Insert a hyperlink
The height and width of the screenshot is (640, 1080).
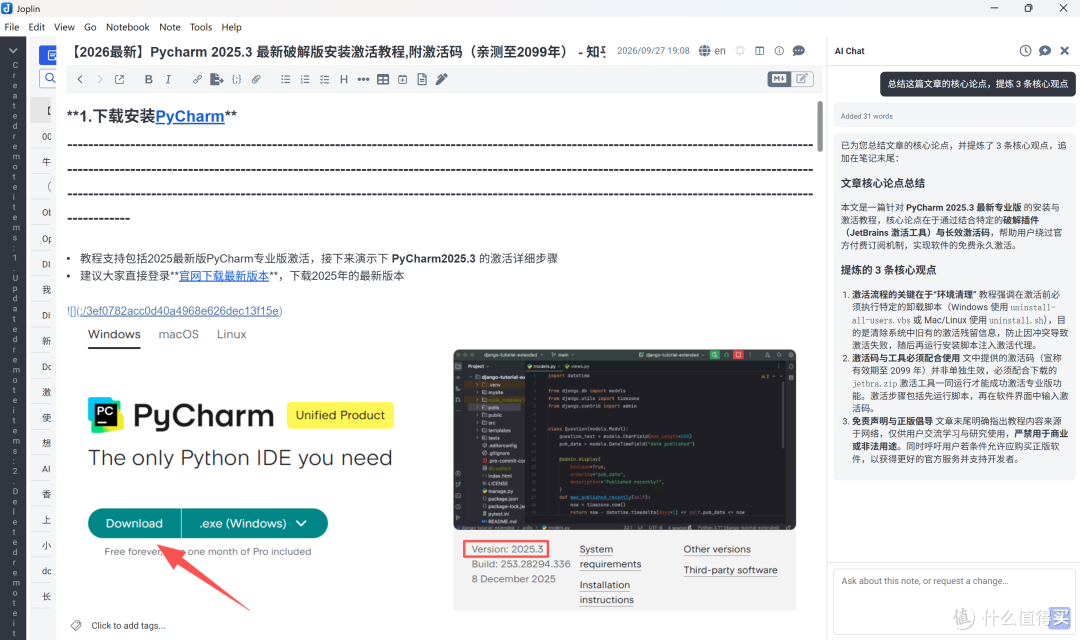coord(197,79)
